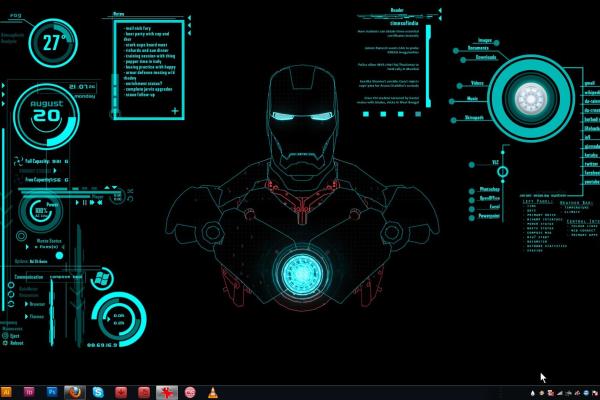The height and width of the screenshot is (400, 600).
Task: Launch Photoshop from the app launcher list
Action: click(x=489, y=189)
